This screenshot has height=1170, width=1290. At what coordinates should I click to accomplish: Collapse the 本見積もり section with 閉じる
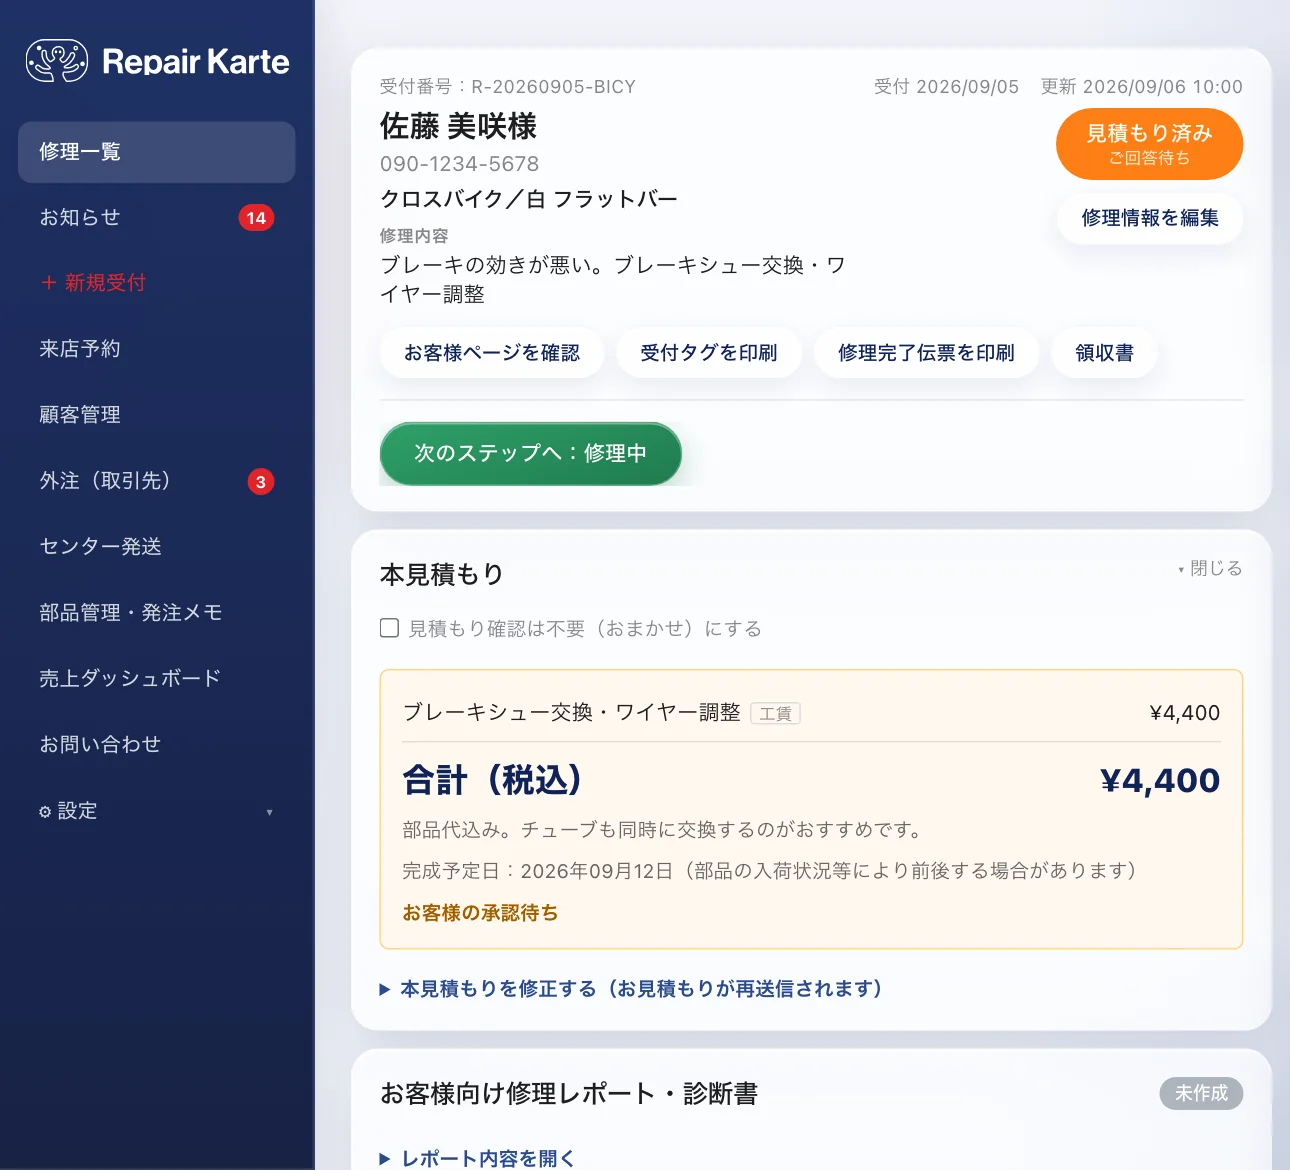1210,568
